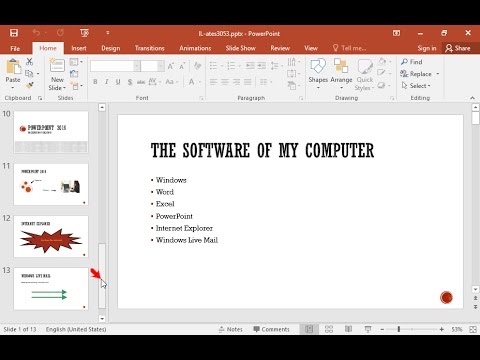Toggle bulleted list formatting

[213, 65]
